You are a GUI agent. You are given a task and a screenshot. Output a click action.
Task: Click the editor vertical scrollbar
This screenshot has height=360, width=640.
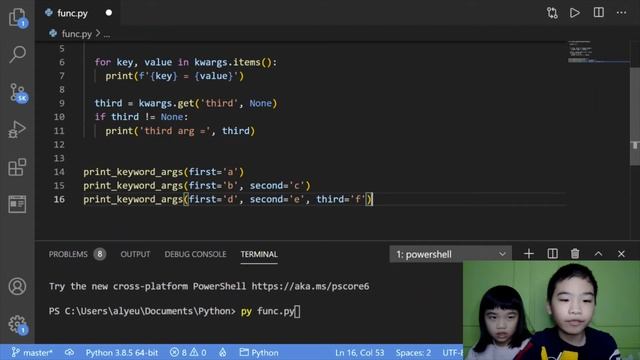635,116
